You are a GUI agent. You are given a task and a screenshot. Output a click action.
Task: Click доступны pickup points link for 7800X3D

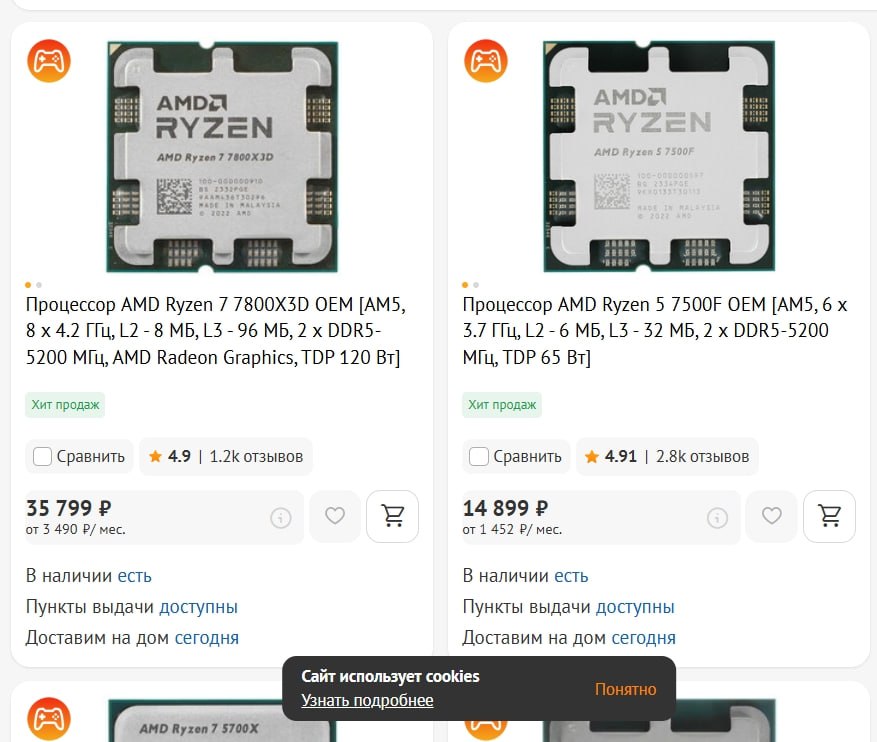(x=198, y=607)
